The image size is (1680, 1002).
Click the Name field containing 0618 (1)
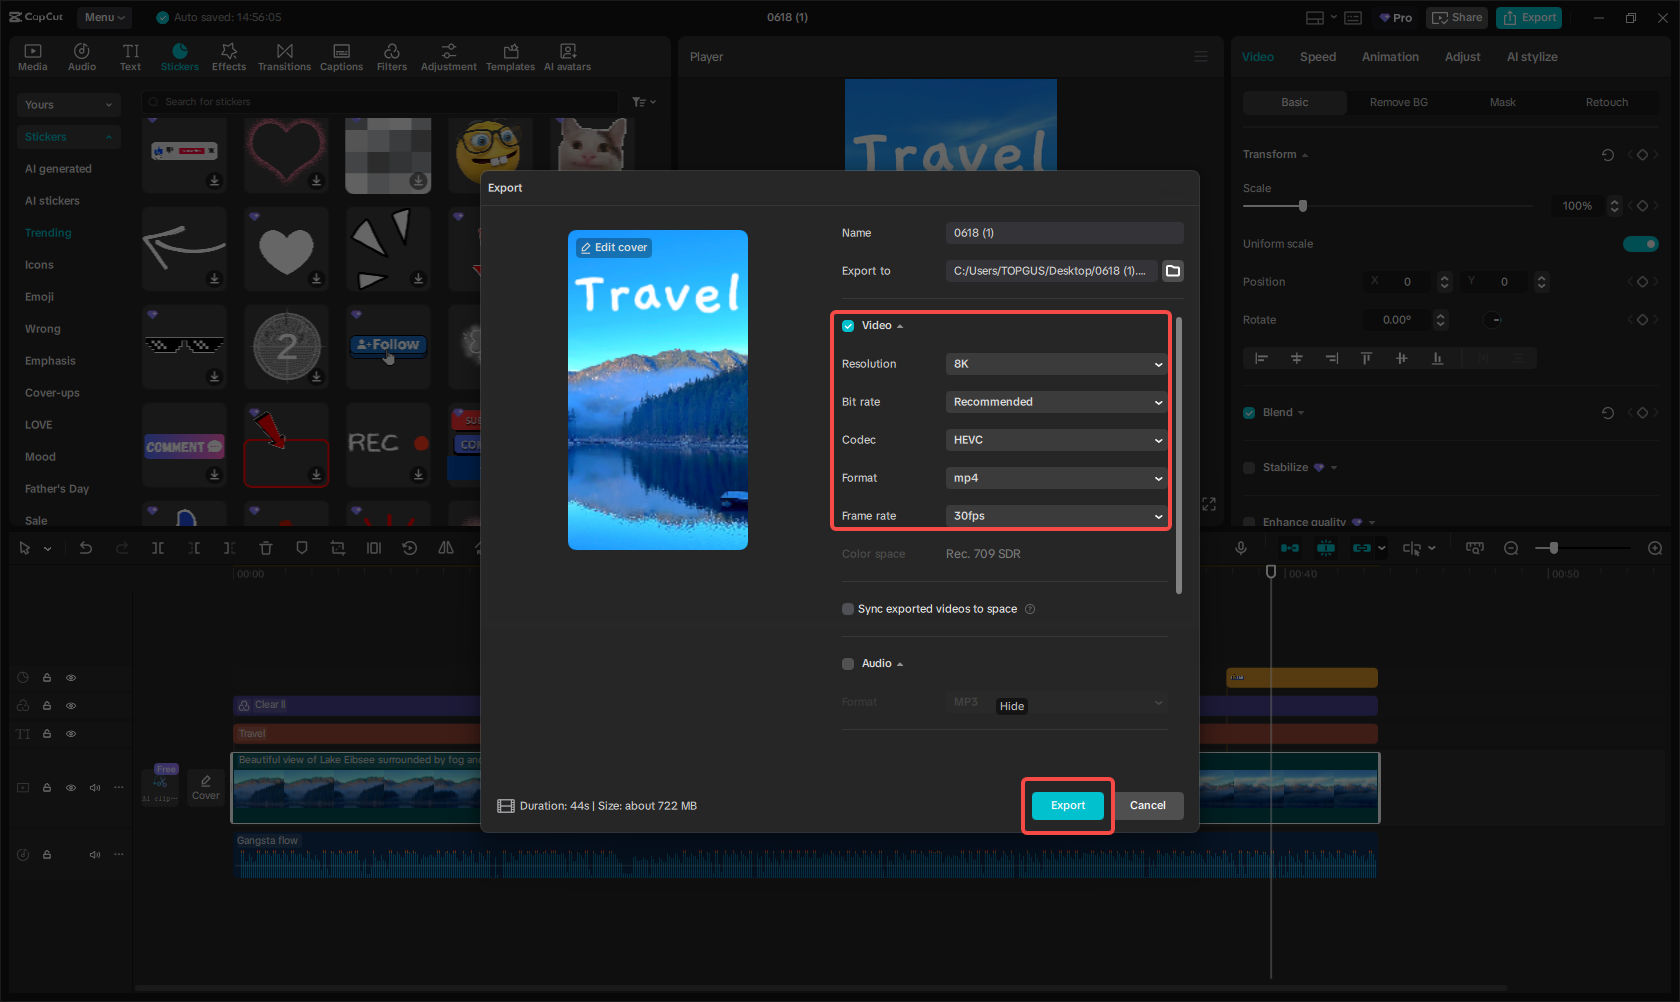tap(1064, 233)
